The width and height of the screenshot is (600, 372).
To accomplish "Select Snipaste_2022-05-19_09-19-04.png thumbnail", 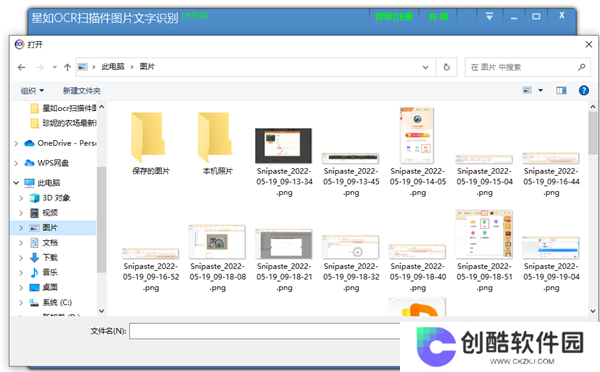I will click(x=551, y=248).
